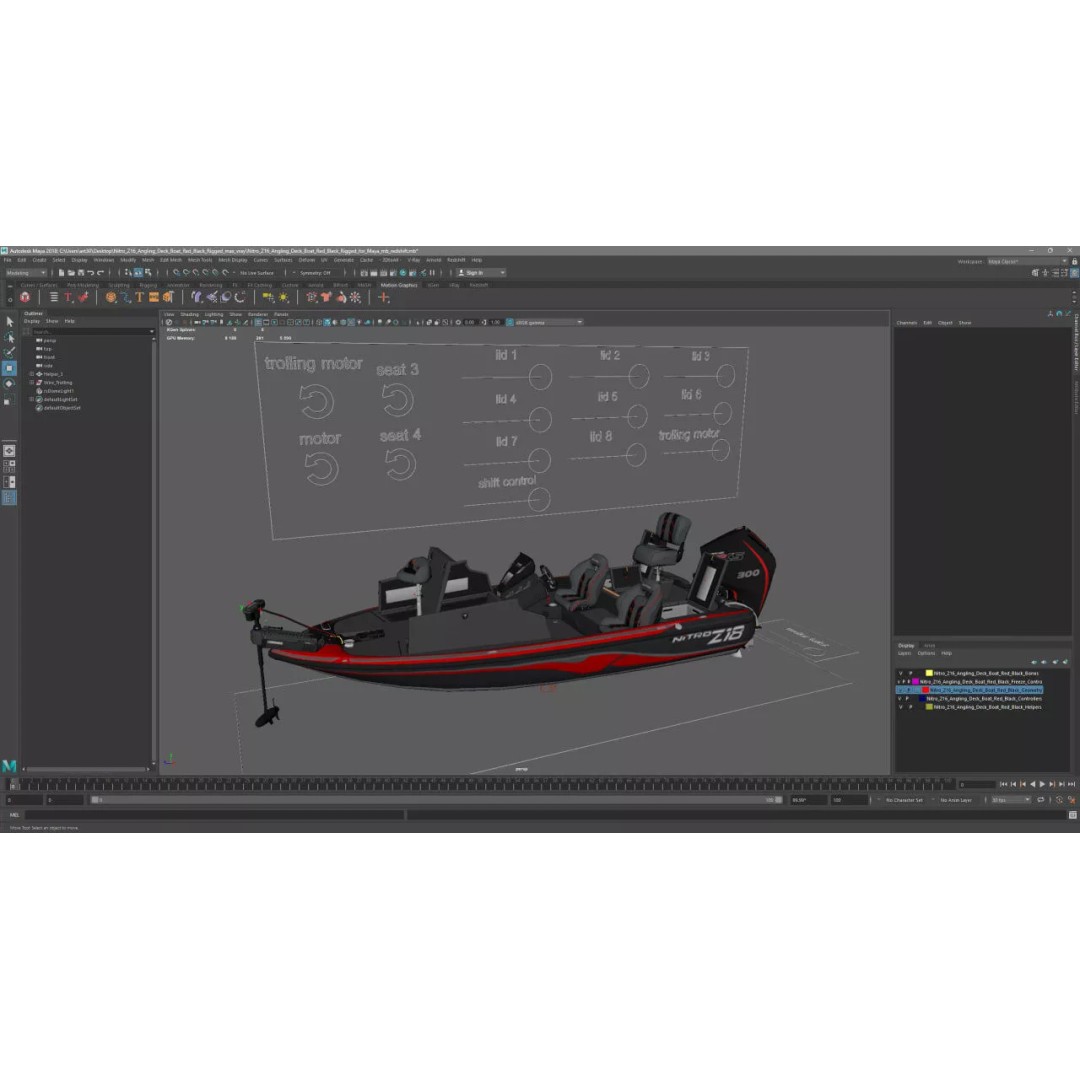This screenshot has width=1080, height=1080.
Task: Click the Maya logo icon at bottom left
Action: (9, 766)
